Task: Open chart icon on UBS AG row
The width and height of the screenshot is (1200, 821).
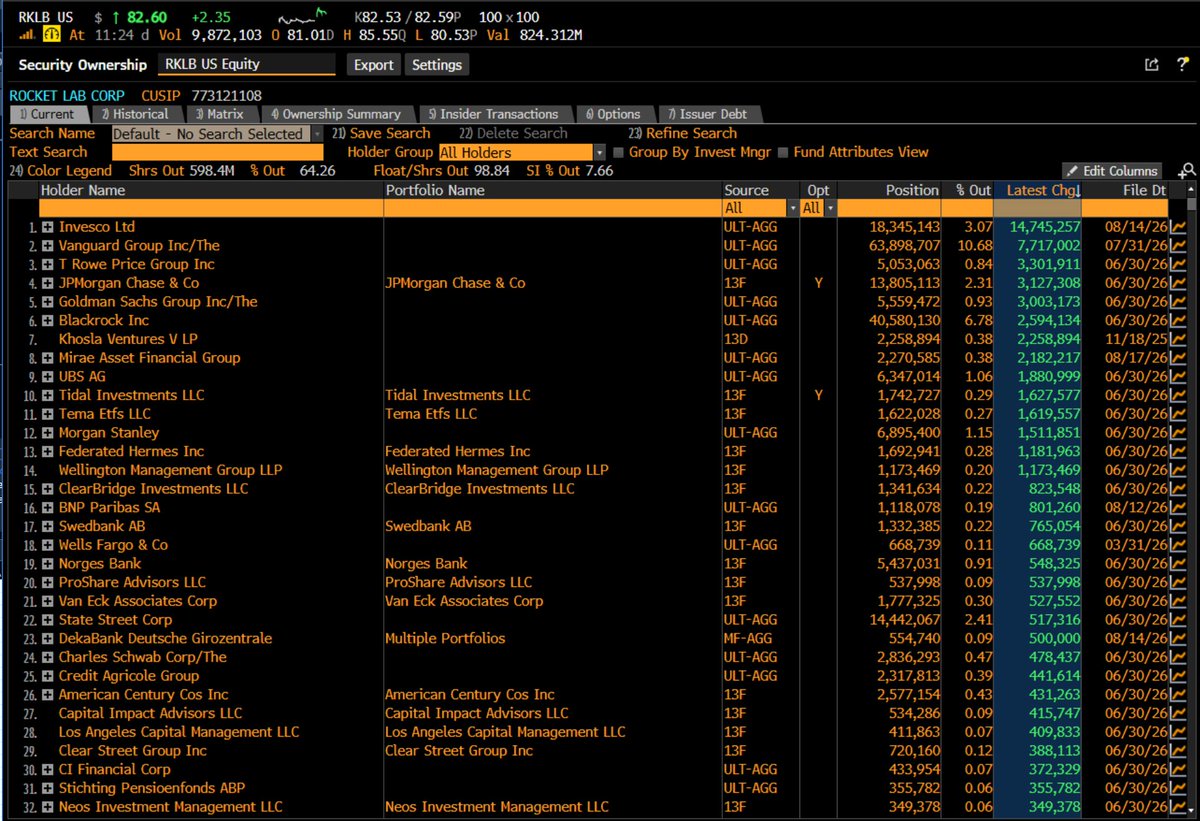Action: tap(1178, 377)
